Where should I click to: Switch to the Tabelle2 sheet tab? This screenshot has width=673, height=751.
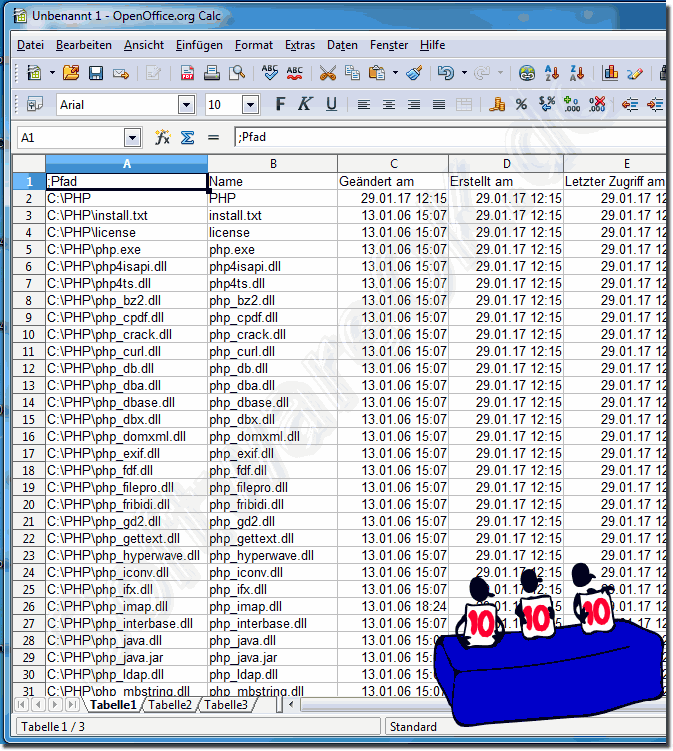coord(170,705)
